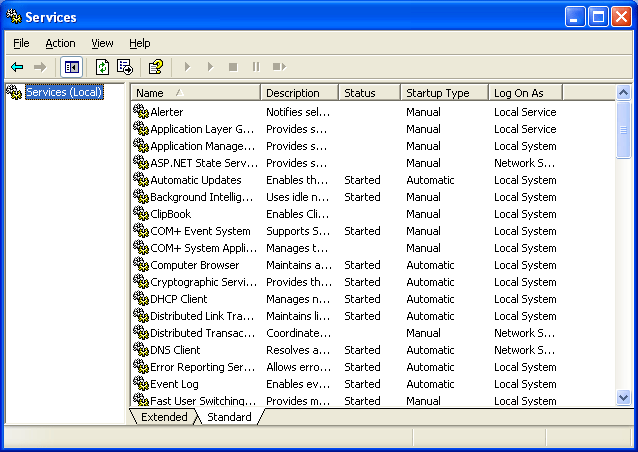Click 'Coordinate...' description cell
This screenshot has height=452, width=638.
pos(298,333)
